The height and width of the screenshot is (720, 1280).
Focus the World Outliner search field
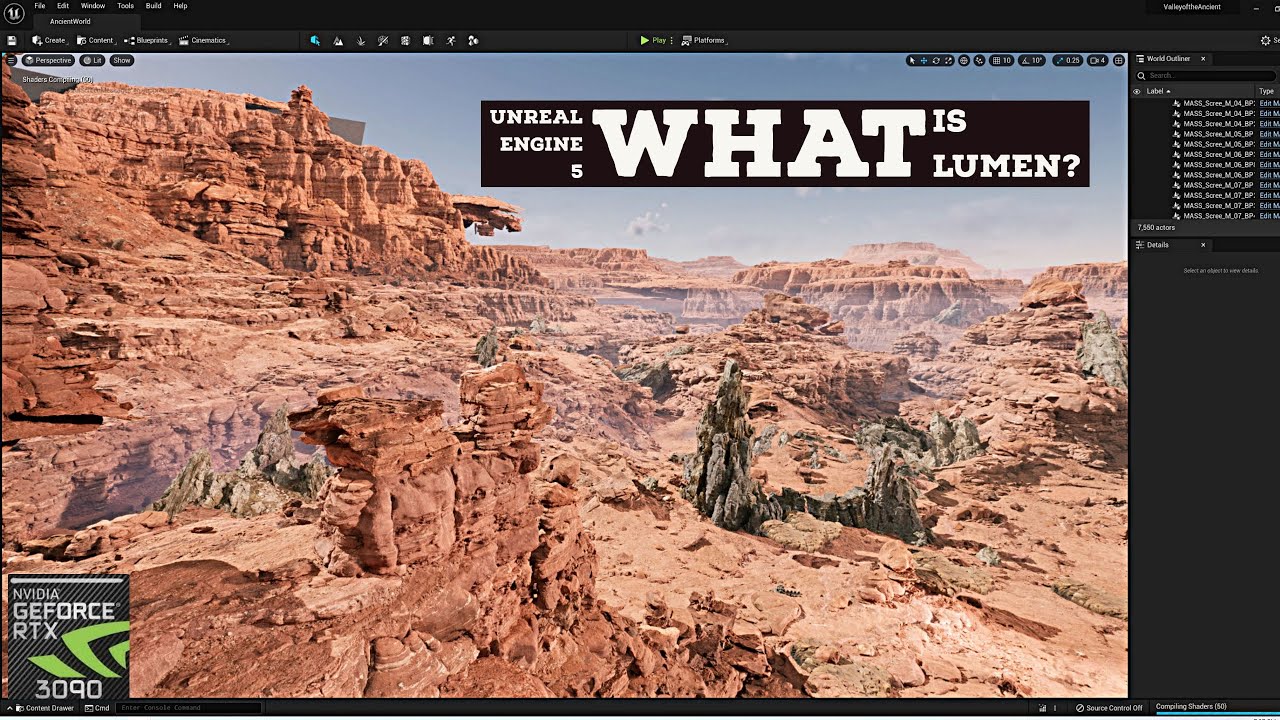[1208, 75]
